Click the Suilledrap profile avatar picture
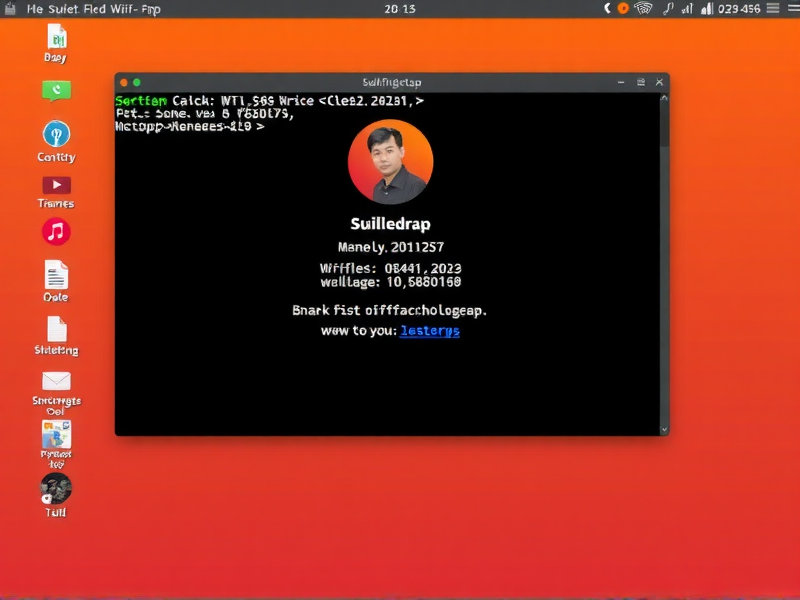The width and height of the screenshot is (800, 600). (390, 161)
